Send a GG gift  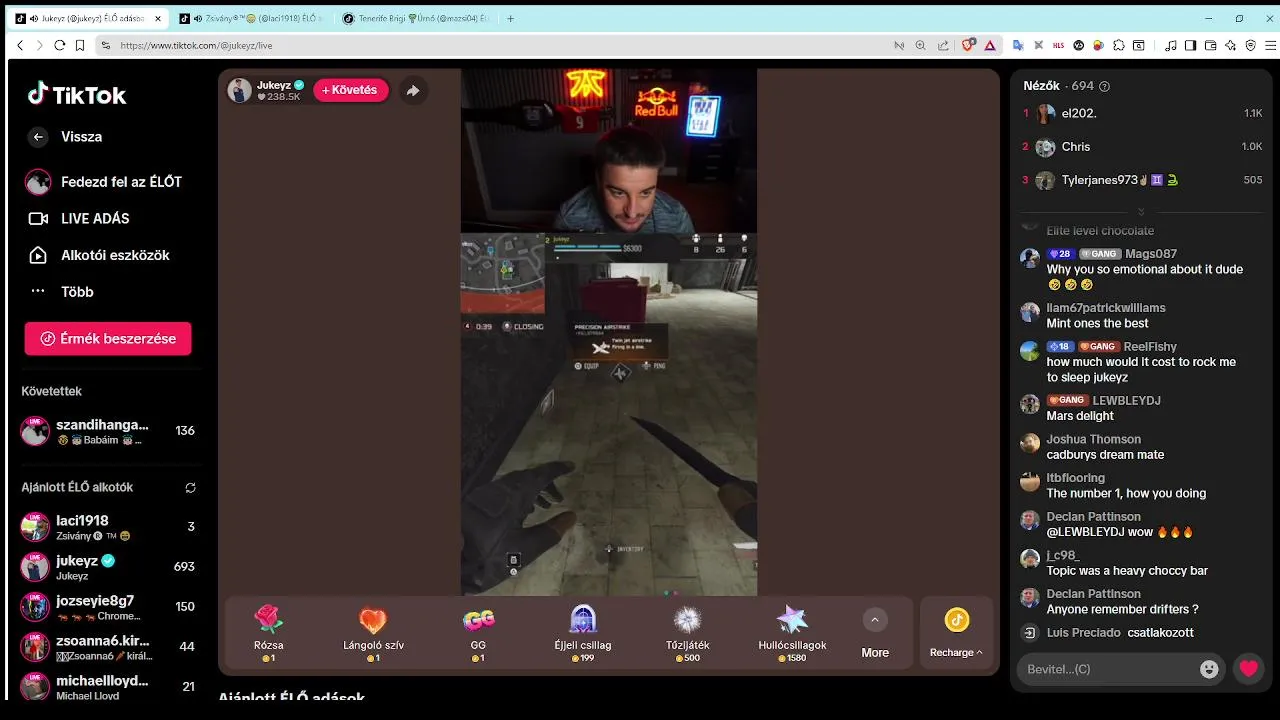point(478,633)
